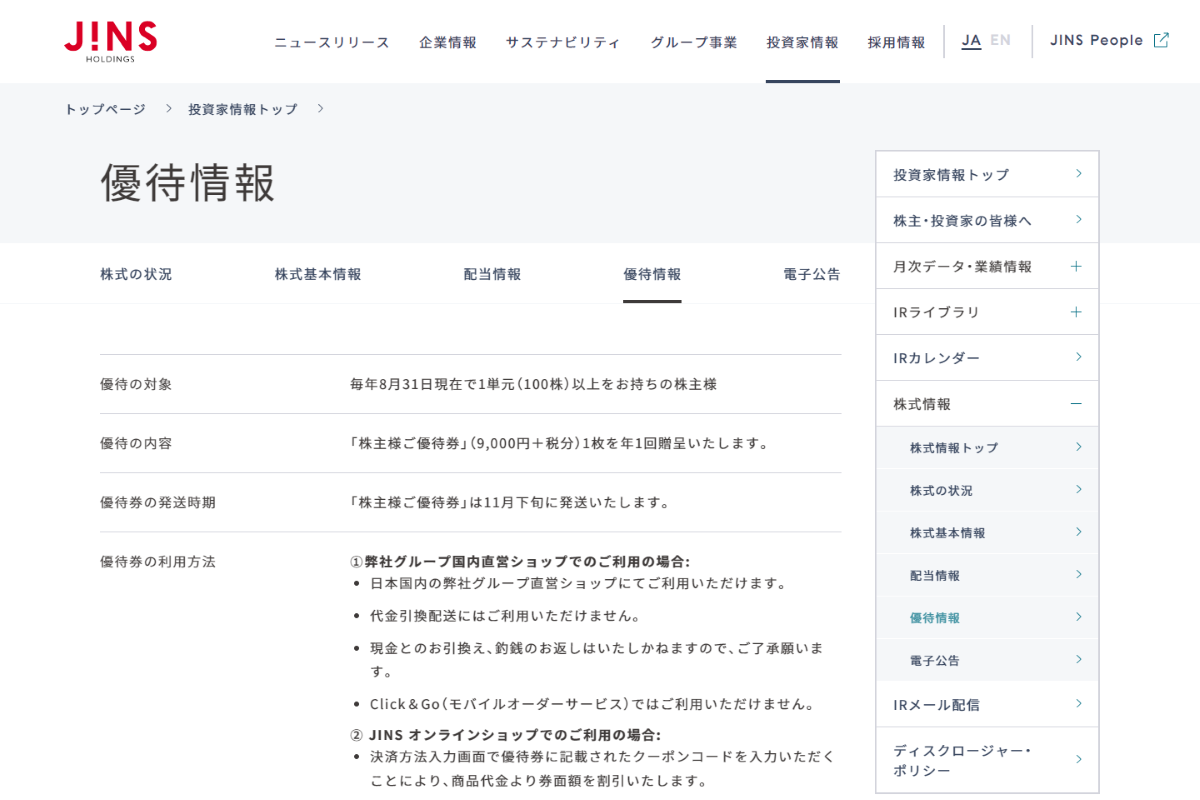Click the 優待情報 page heading

(x=188, y=183)
